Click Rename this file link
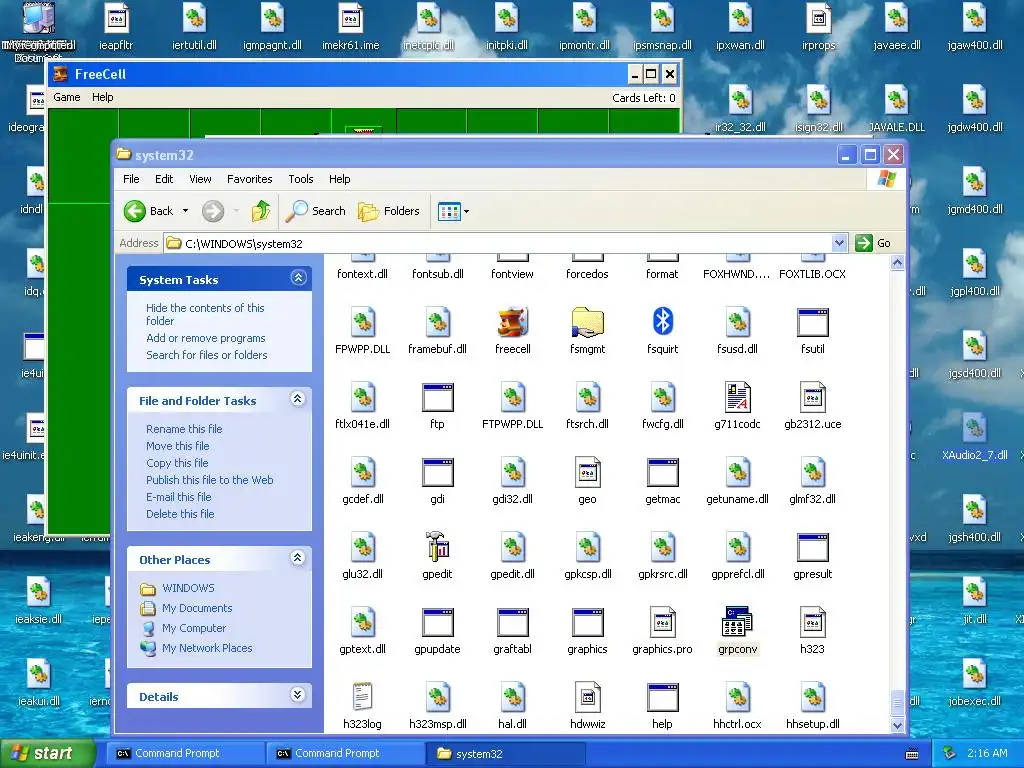1024x768 pixels. point(184,429)
